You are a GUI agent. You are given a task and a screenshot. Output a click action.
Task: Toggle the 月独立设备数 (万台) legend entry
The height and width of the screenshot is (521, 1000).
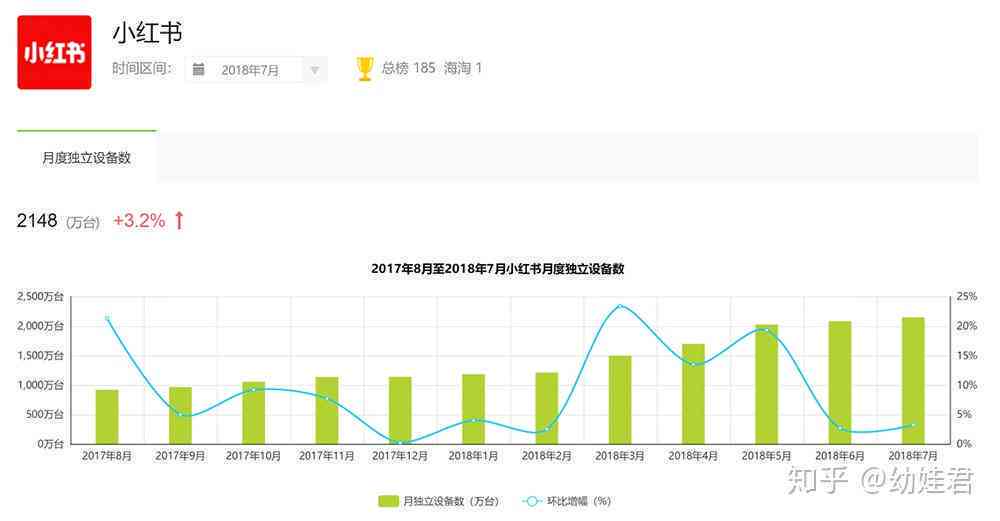[x=439, y=501]
